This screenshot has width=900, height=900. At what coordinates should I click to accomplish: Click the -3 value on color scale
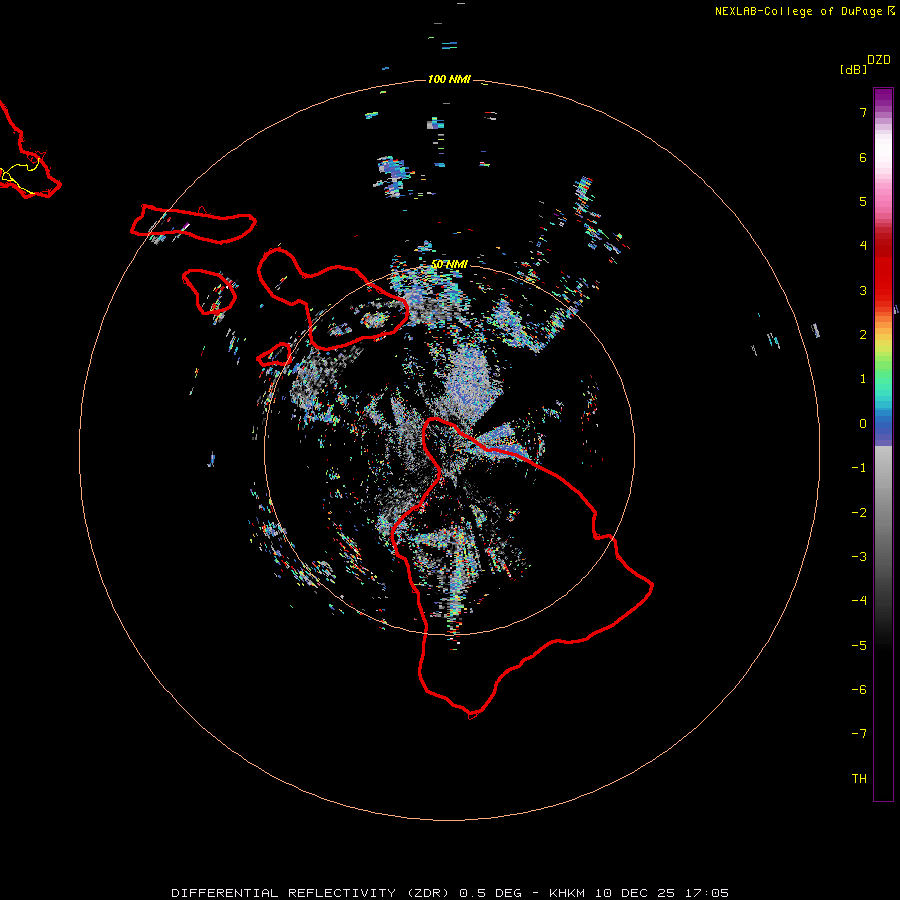[859, 557]
